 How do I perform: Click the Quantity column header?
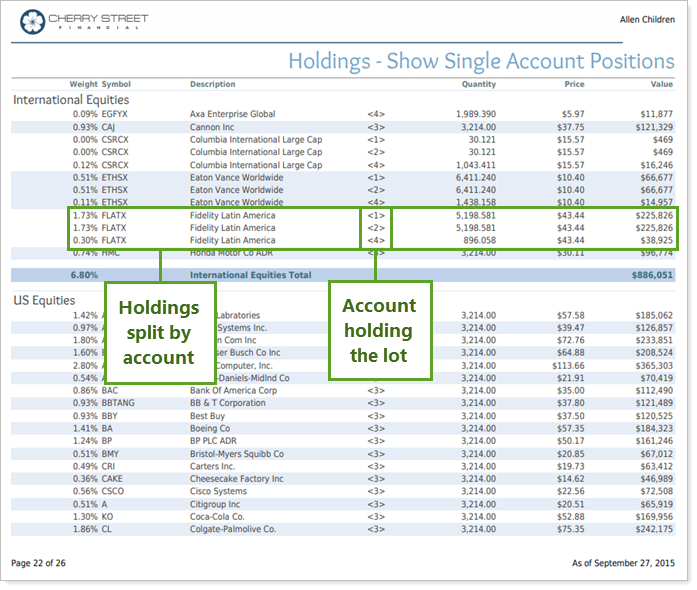478,84
